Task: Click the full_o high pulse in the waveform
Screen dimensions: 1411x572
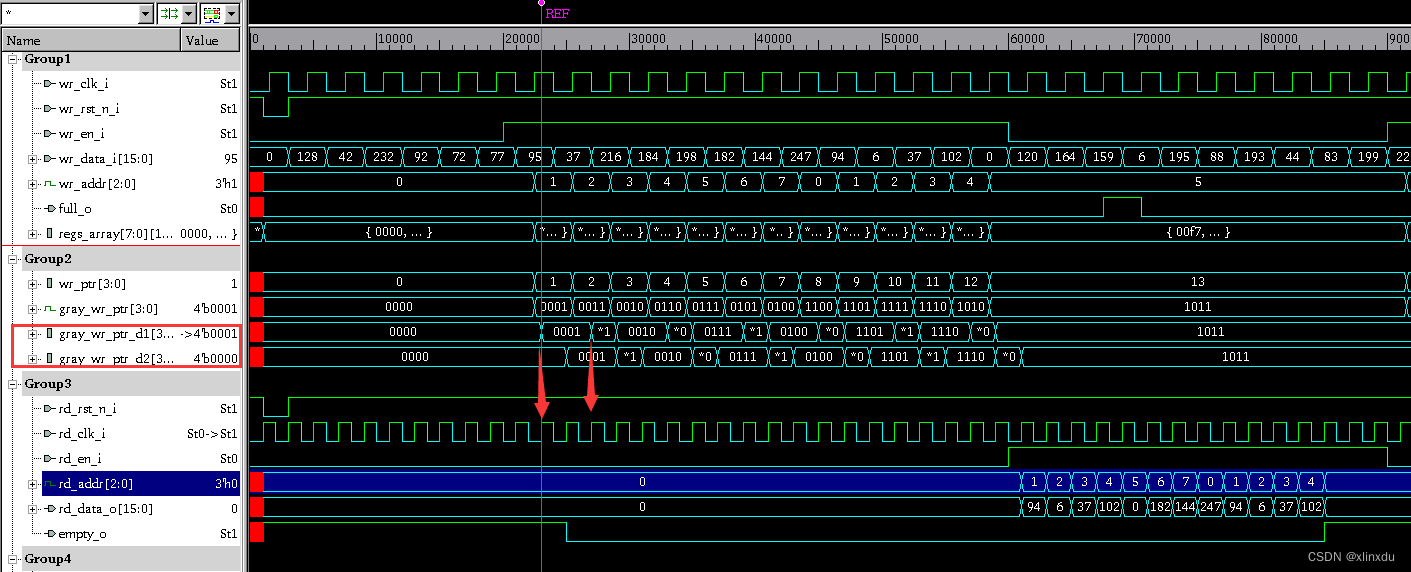Action: 1122,207
